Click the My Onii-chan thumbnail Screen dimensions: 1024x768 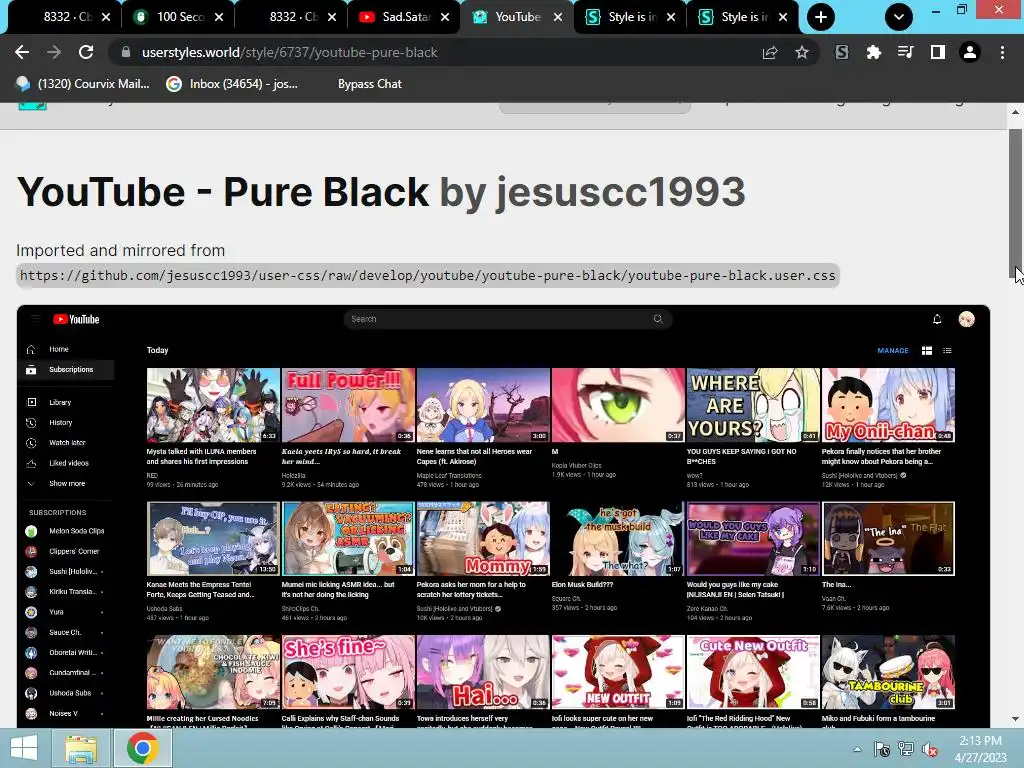[888, 405]
